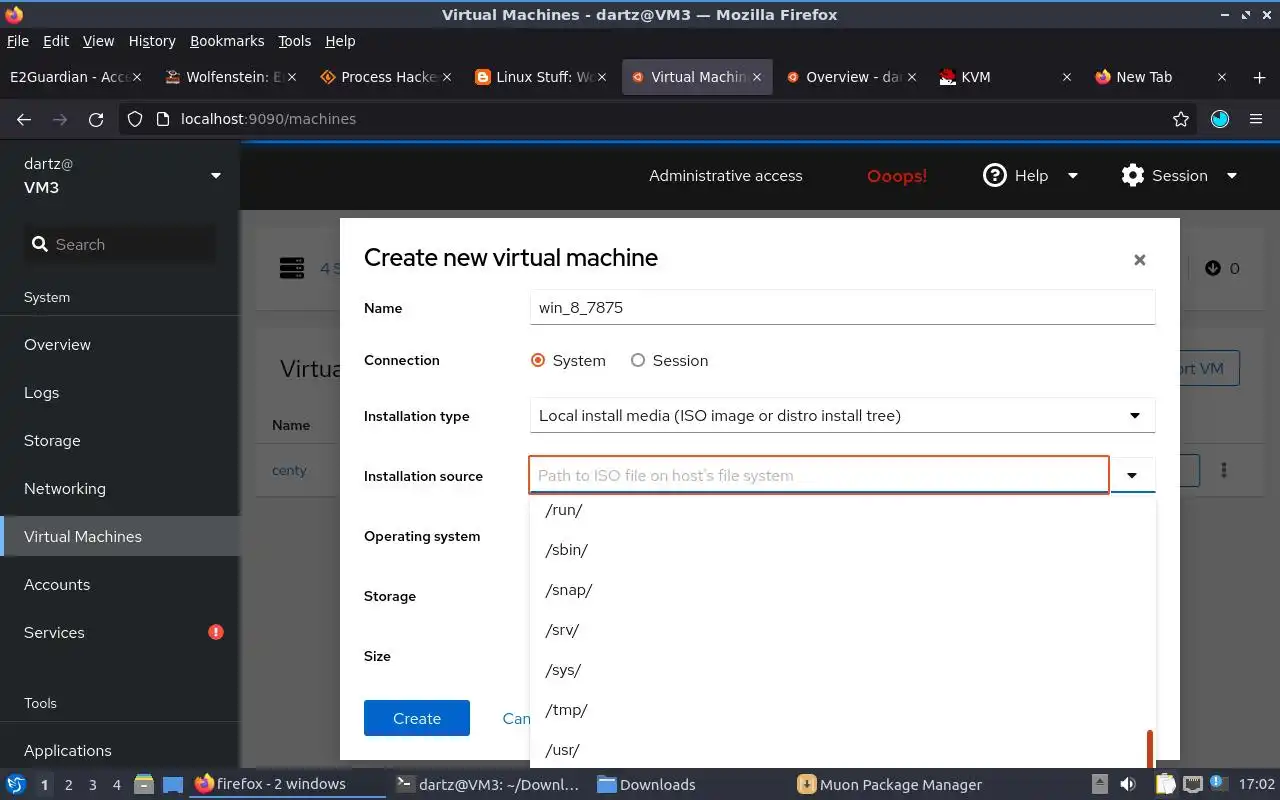
Task: Open the Session gear dropdown menu
Action: point(1180,176)
